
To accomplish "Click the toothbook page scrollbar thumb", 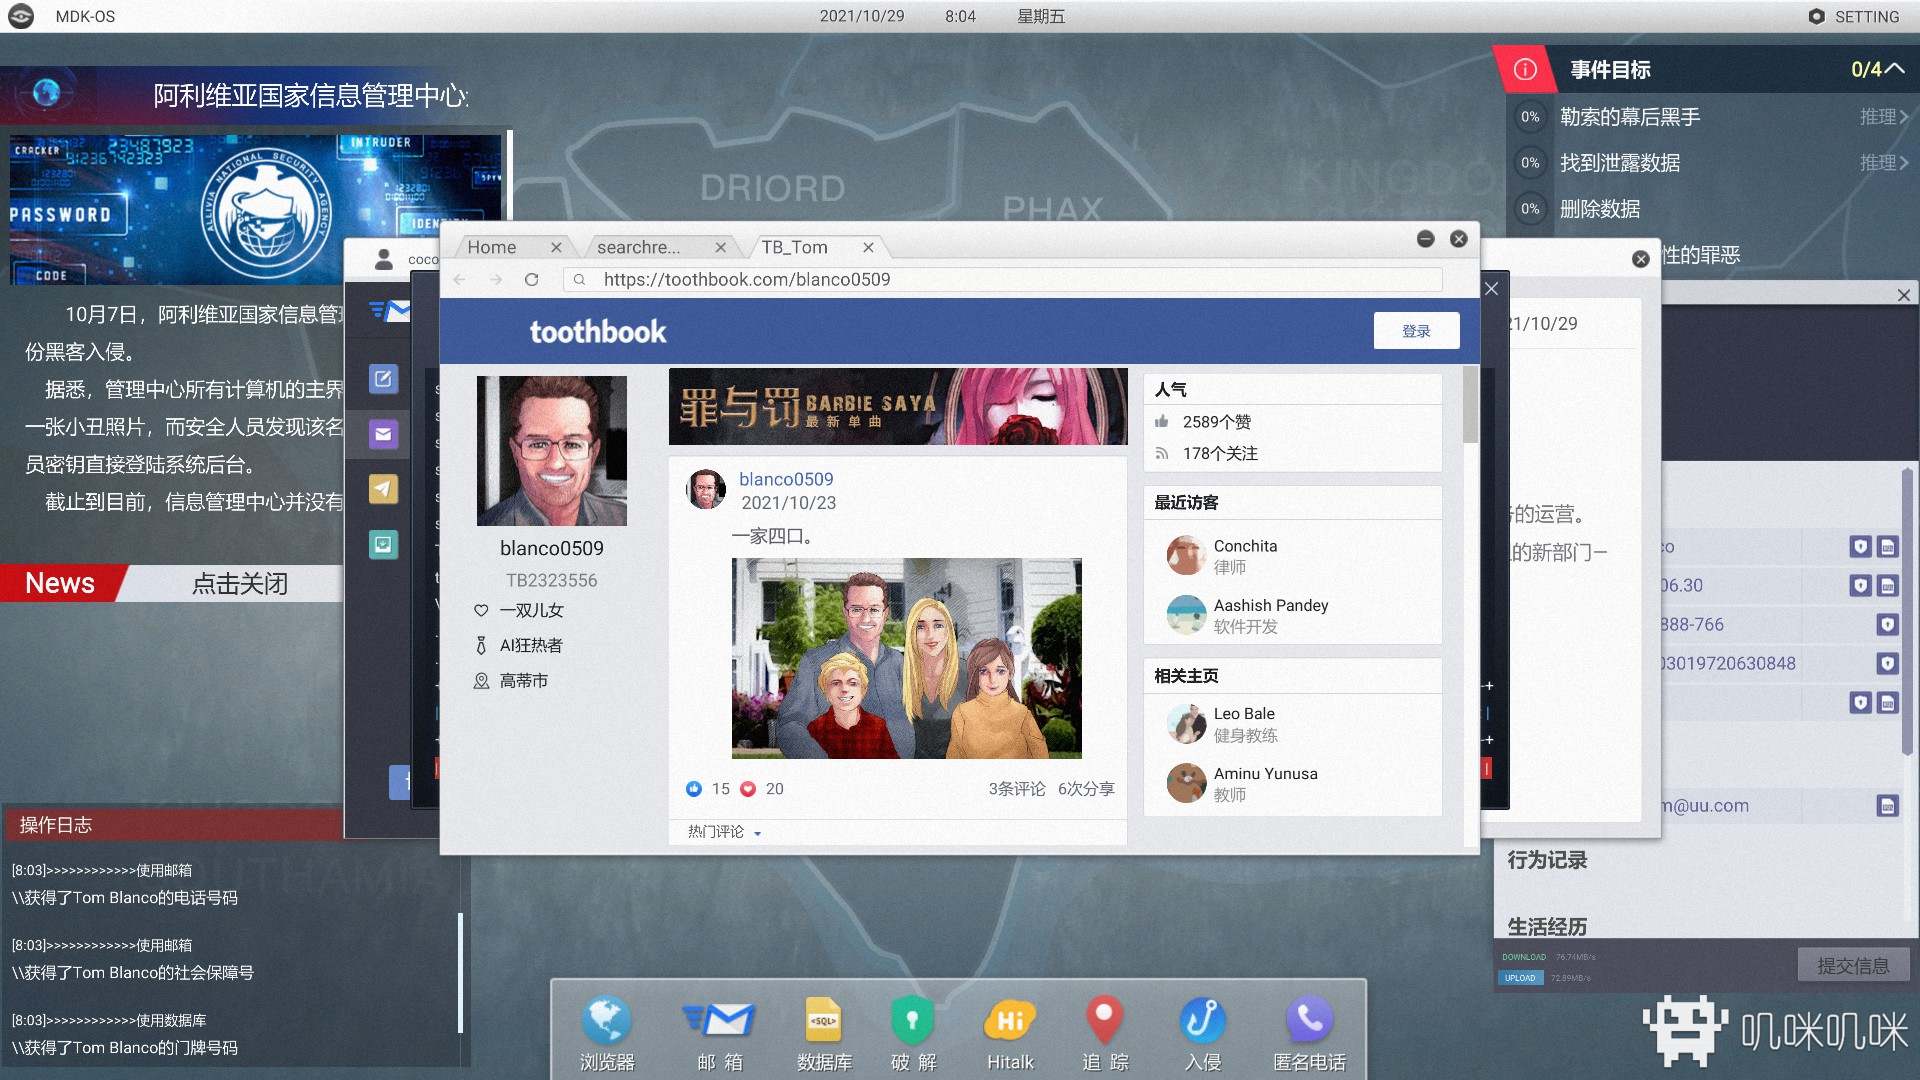I will (x=1470, y=405).
